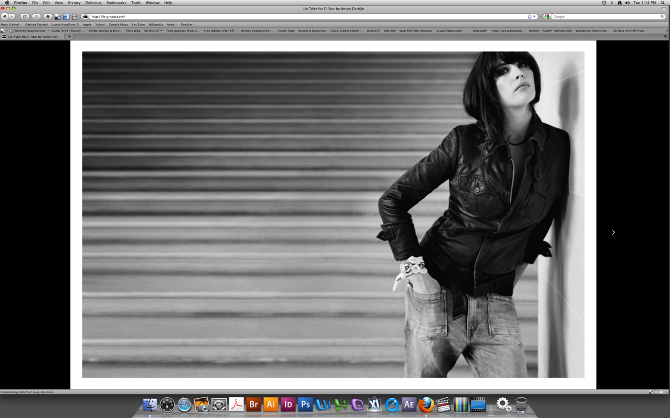Open a new tab with plus button
The height and width of the screenshot is (418, 670).
point(69,37)
